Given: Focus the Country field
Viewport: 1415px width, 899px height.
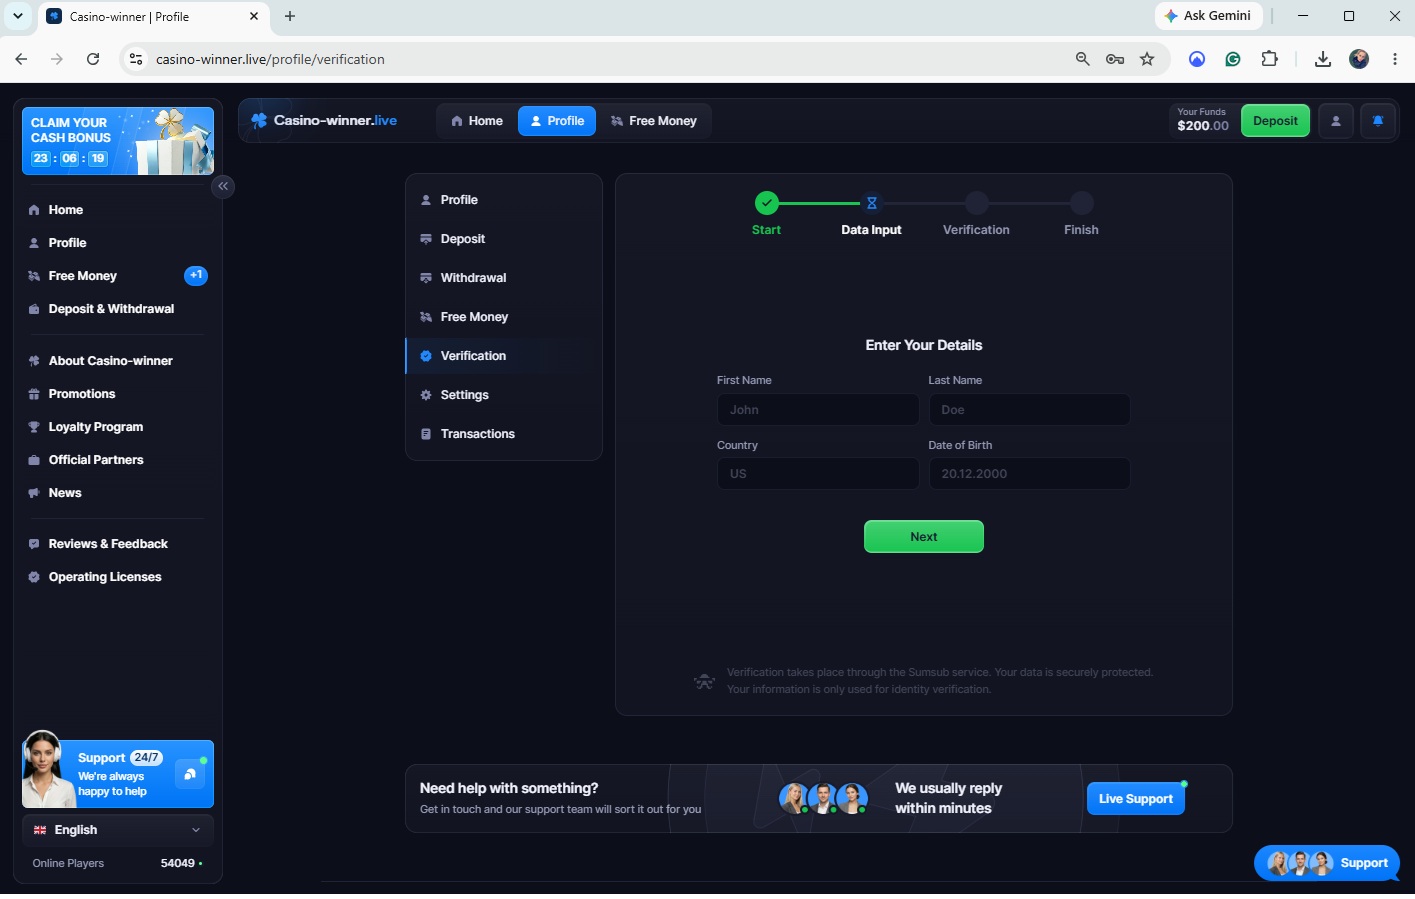Looking at the screenshot, I should coord(818,474).
